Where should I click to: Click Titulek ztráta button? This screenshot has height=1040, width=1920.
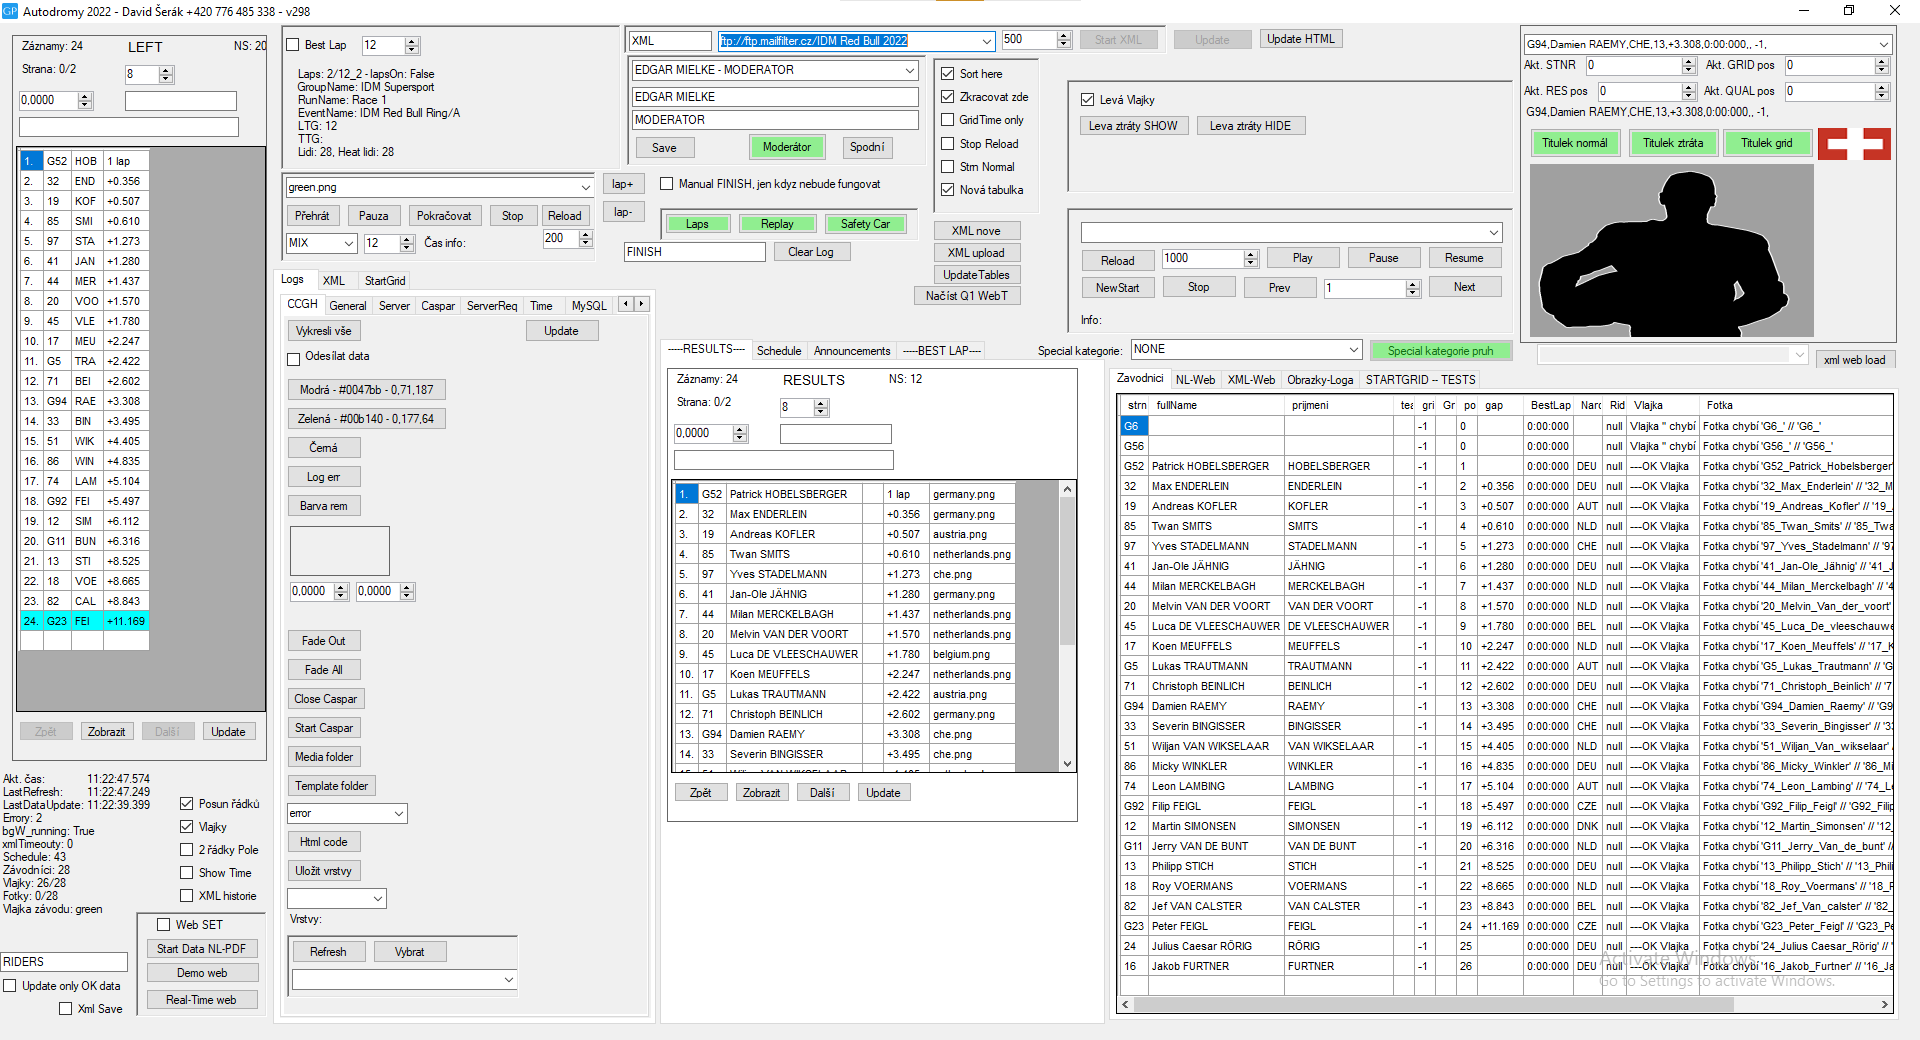pos(1673,143)
